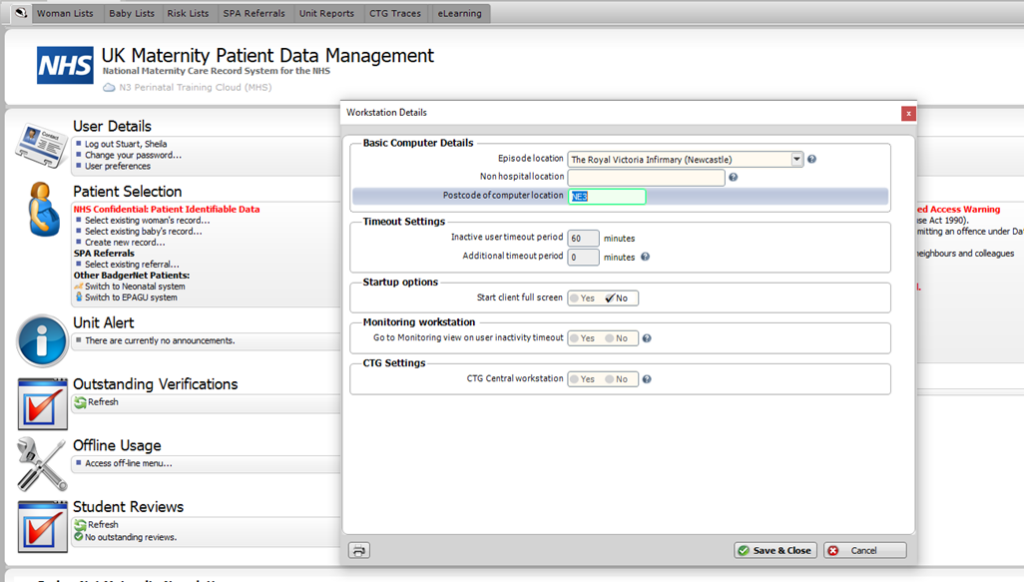Viewport: 1024px width, 582px height.
Task: Click the Unit Alert info icon
Action: pos(42,340)
